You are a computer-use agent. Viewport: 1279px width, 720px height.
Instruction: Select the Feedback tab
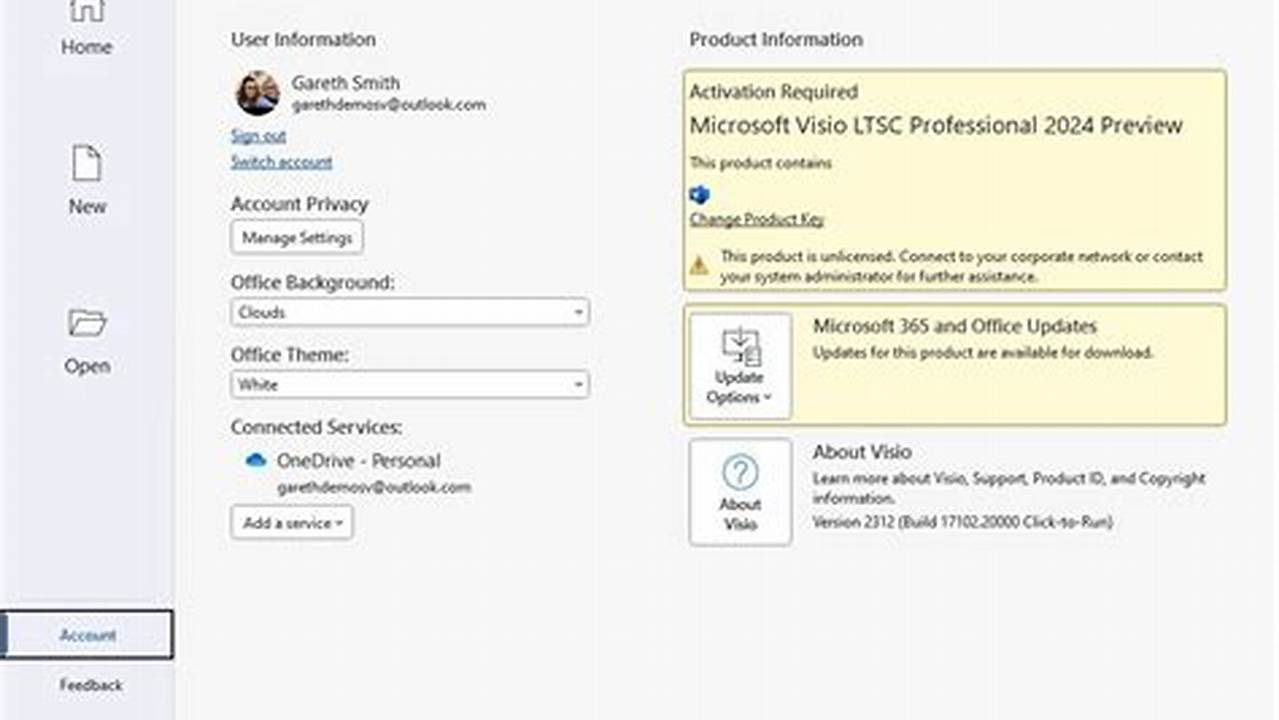(88, 685)
